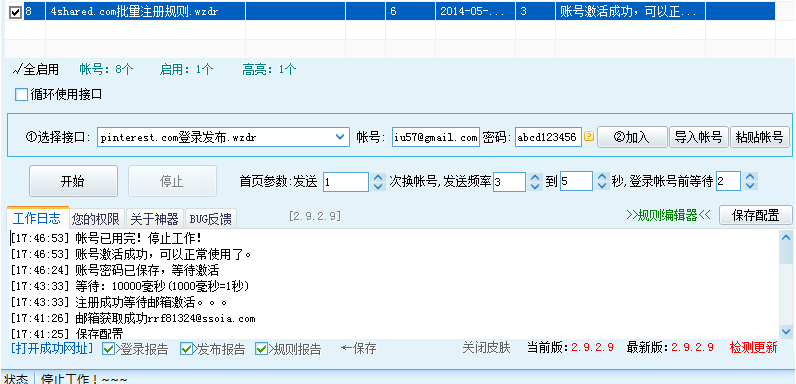Screen dimensions: 796x384
Task: Click the ←保存 link
Action: click(x=358, y=348)
